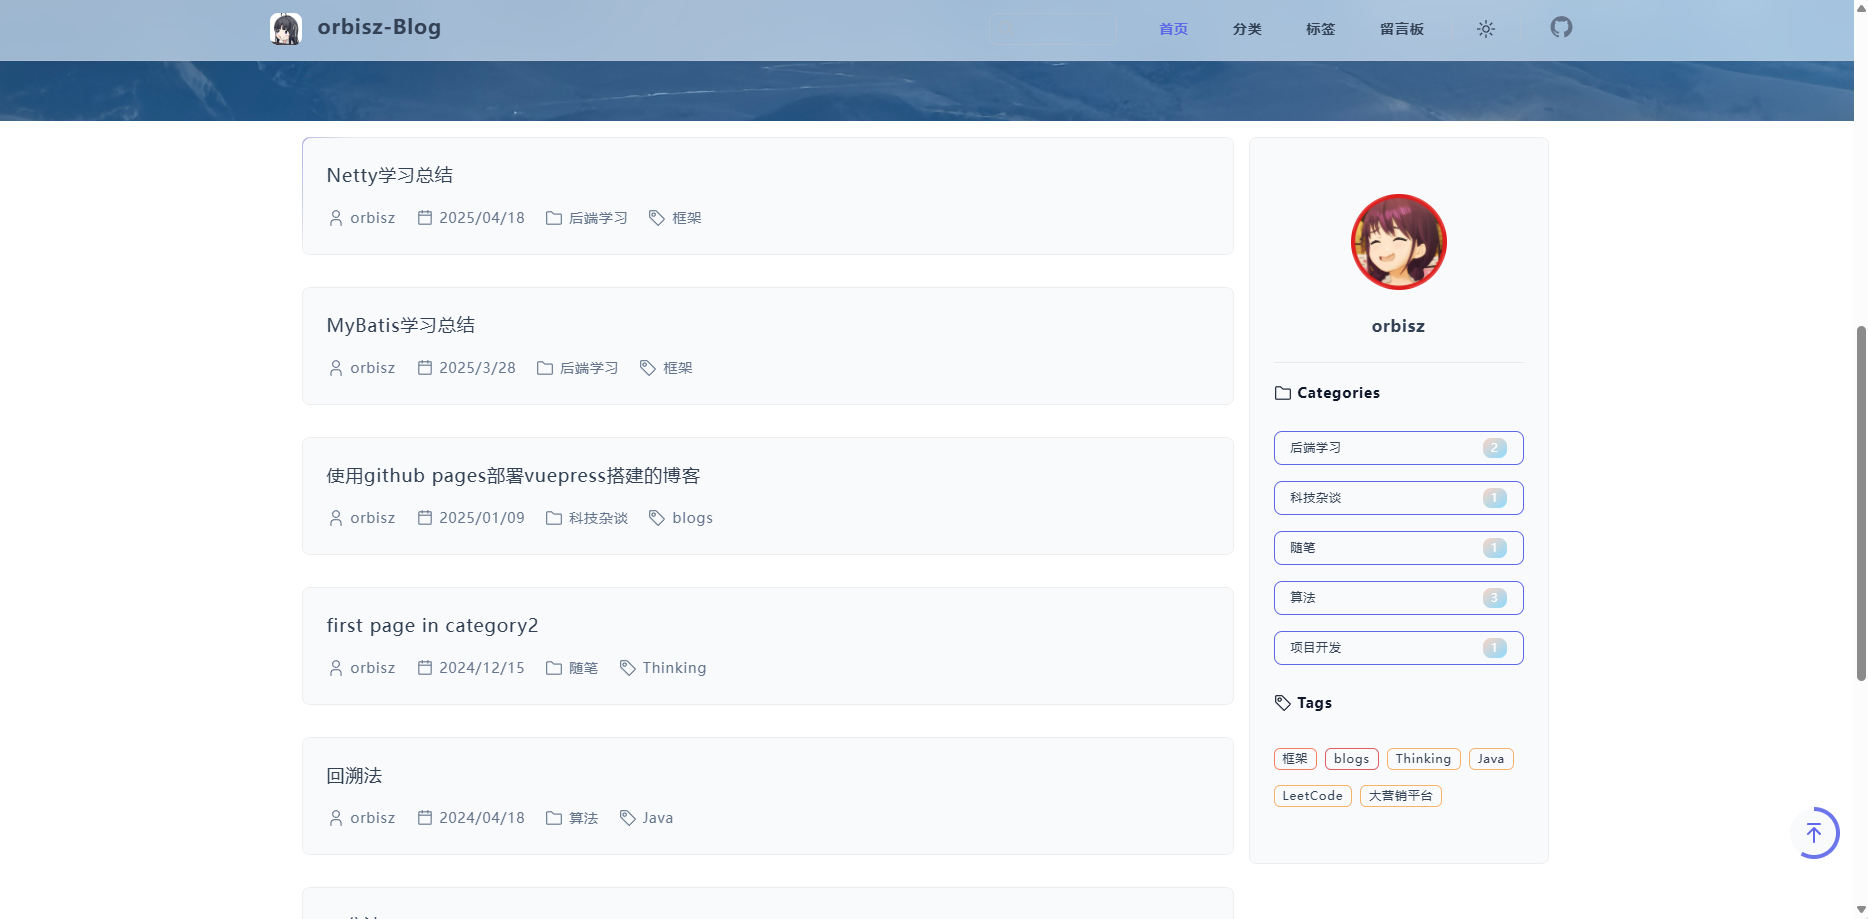This screenshot has width=1868, height=919.
Task: Open the 留言板 page from the navbar
Action: (1402, 29)
